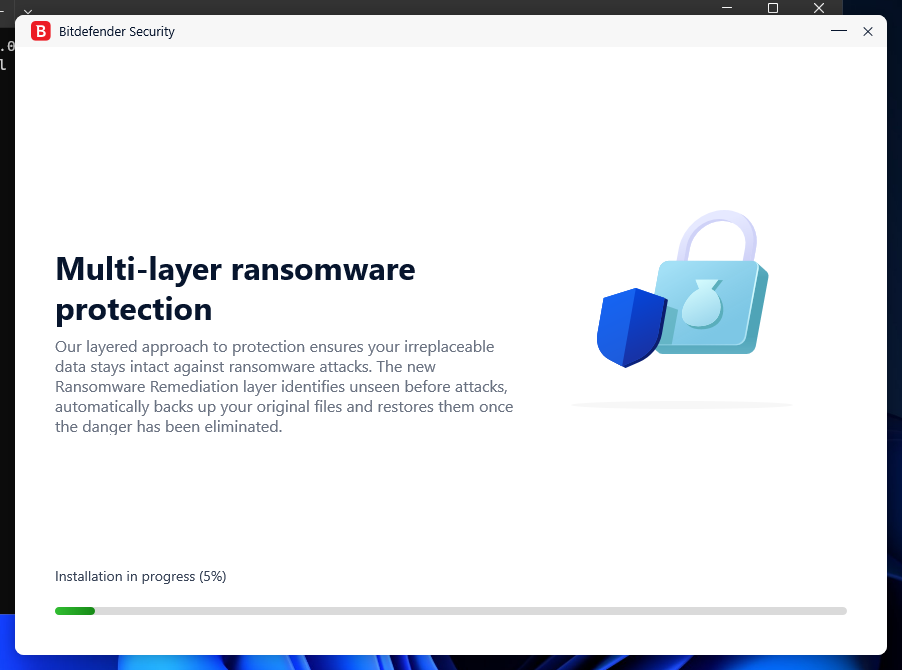Maximize the background desktop window

coord(772,8)
